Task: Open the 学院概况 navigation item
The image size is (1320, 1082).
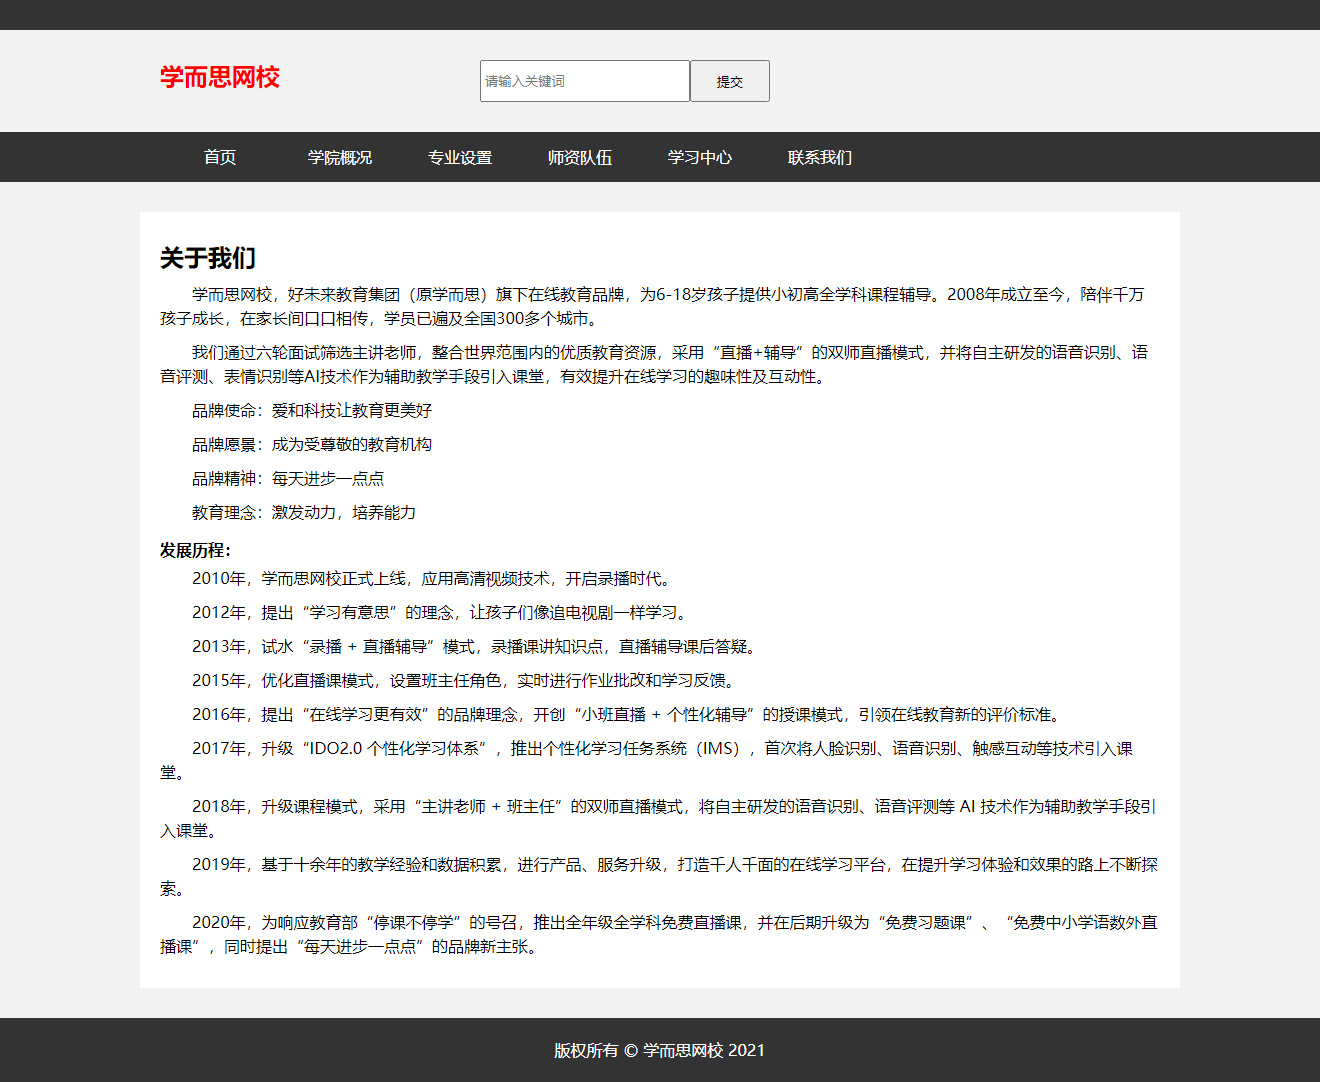Action: point(340,157)
